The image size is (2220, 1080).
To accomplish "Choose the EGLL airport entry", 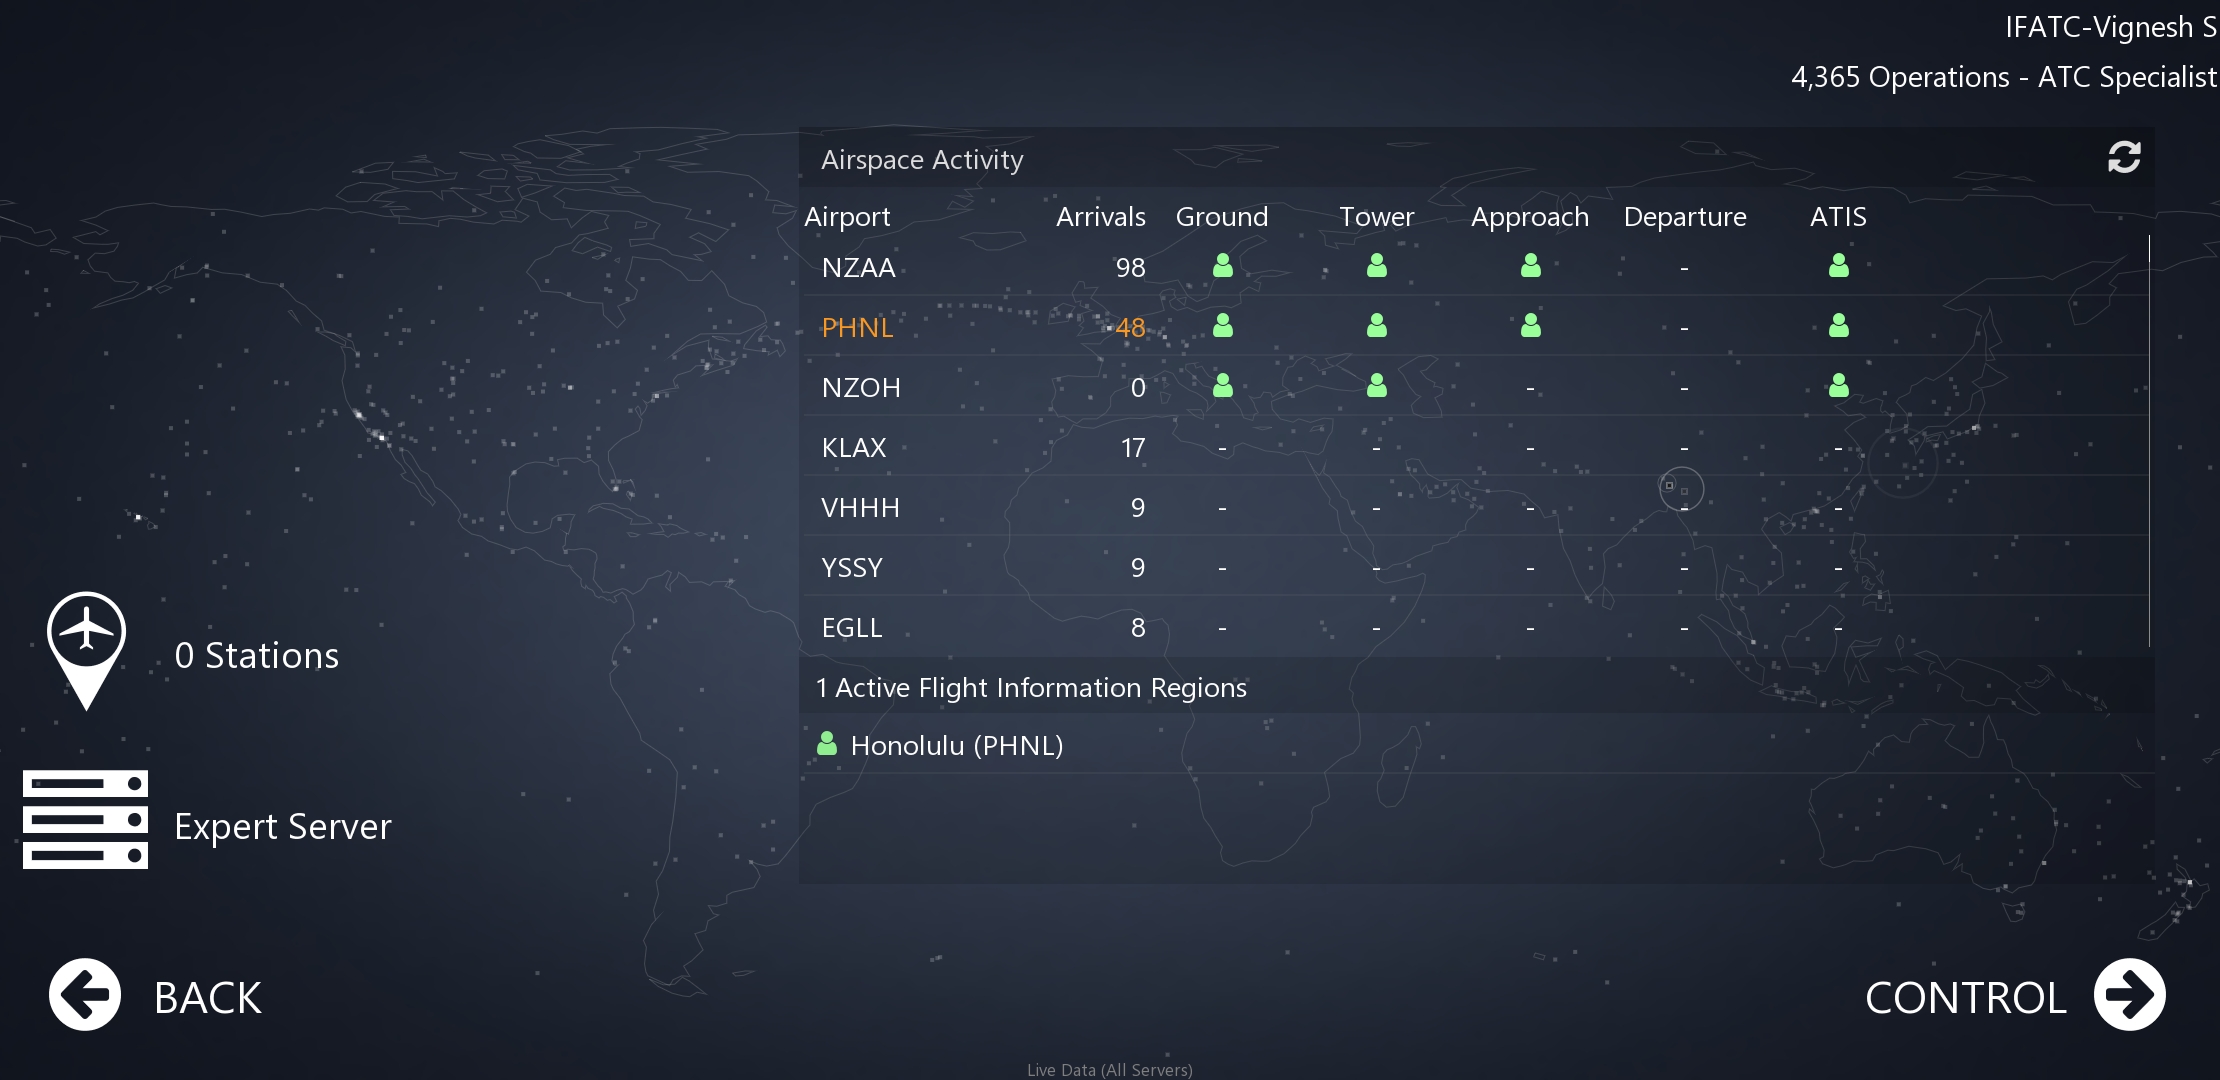I will click(852, 627).
